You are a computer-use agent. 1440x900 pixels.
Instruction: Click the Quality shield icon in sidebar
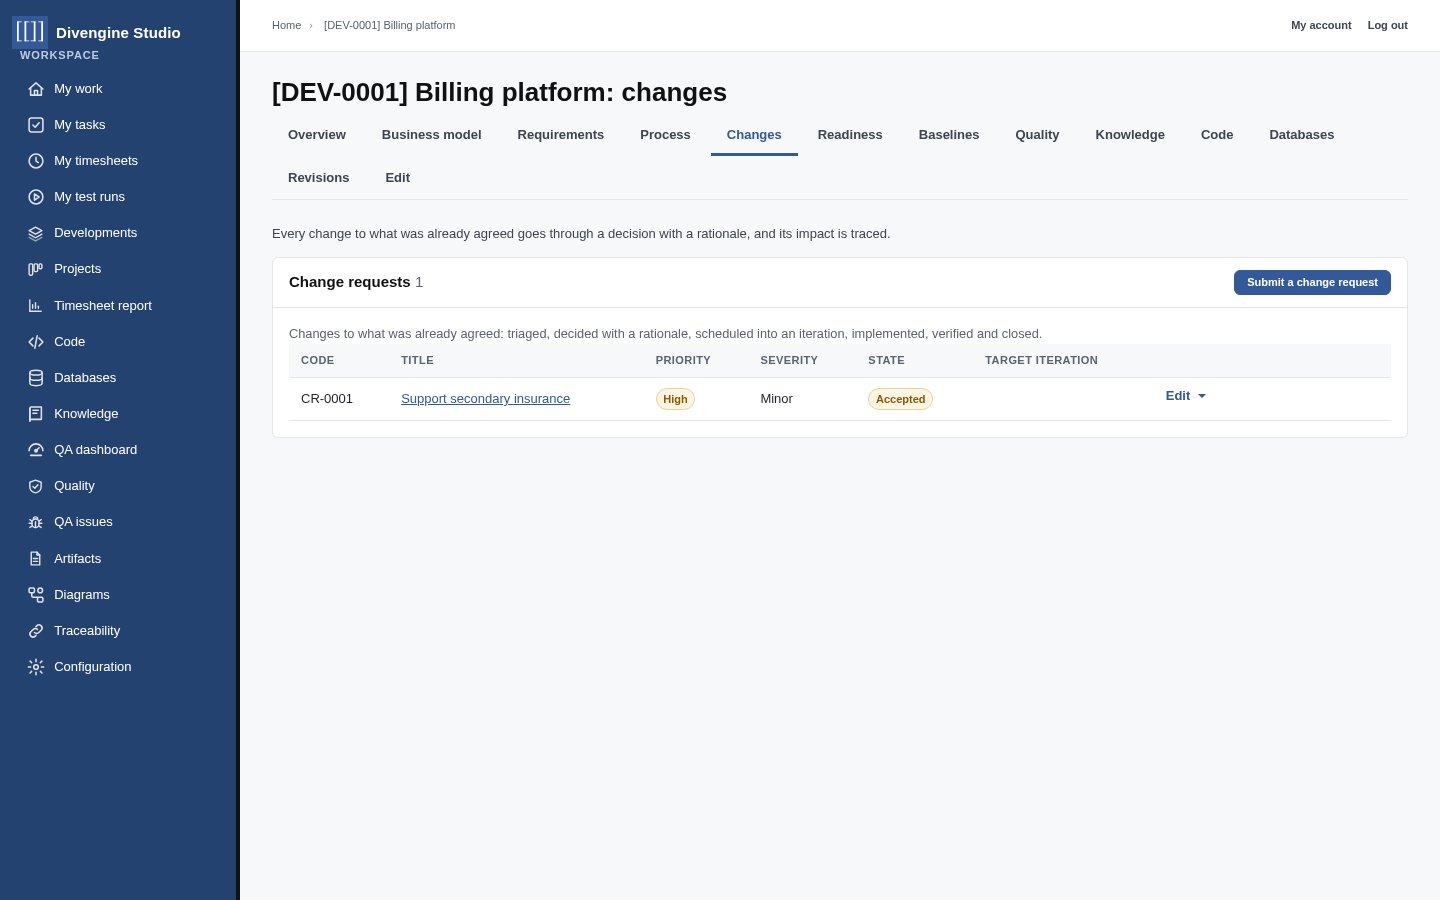coord(36,486)
